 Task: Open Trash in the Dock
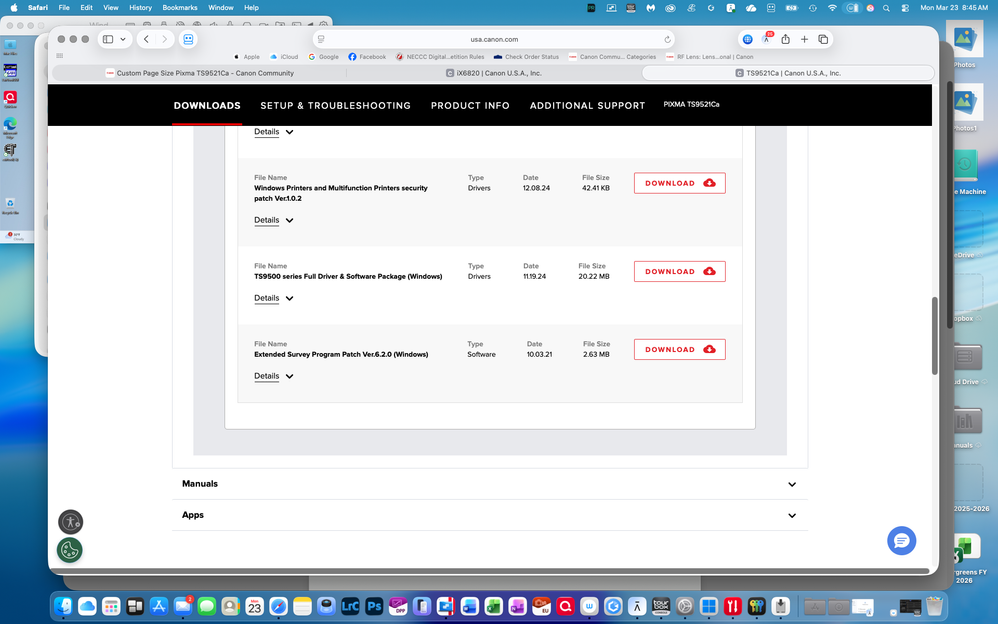934,606
